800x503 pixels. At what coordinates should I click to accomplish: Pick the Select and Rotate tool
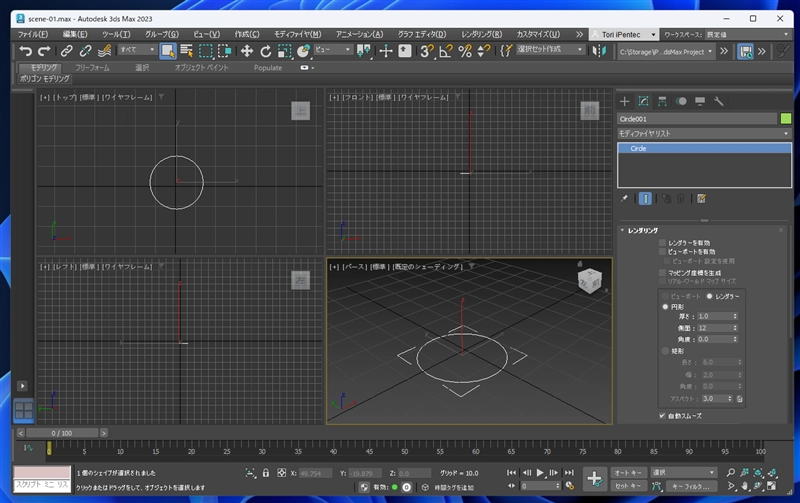coord(266,51)
